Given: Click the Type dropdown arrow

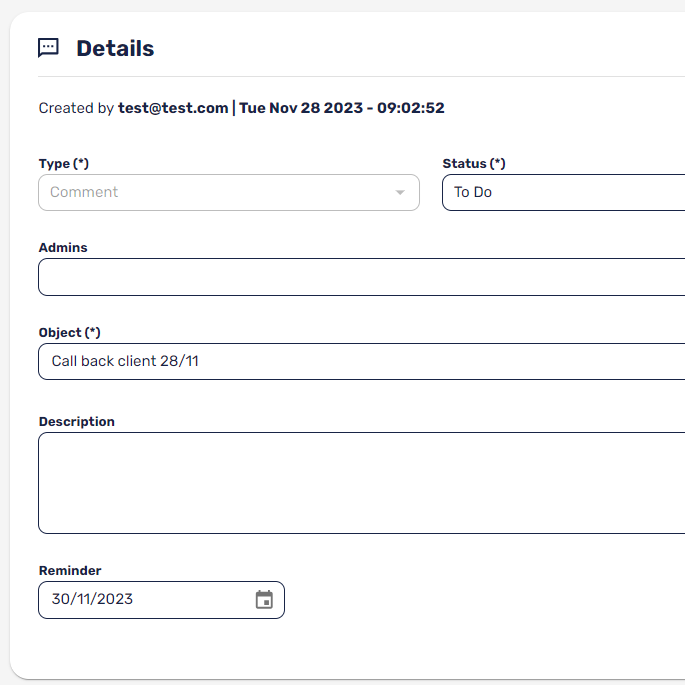Looking at the screenshot, I should [400, 193].
